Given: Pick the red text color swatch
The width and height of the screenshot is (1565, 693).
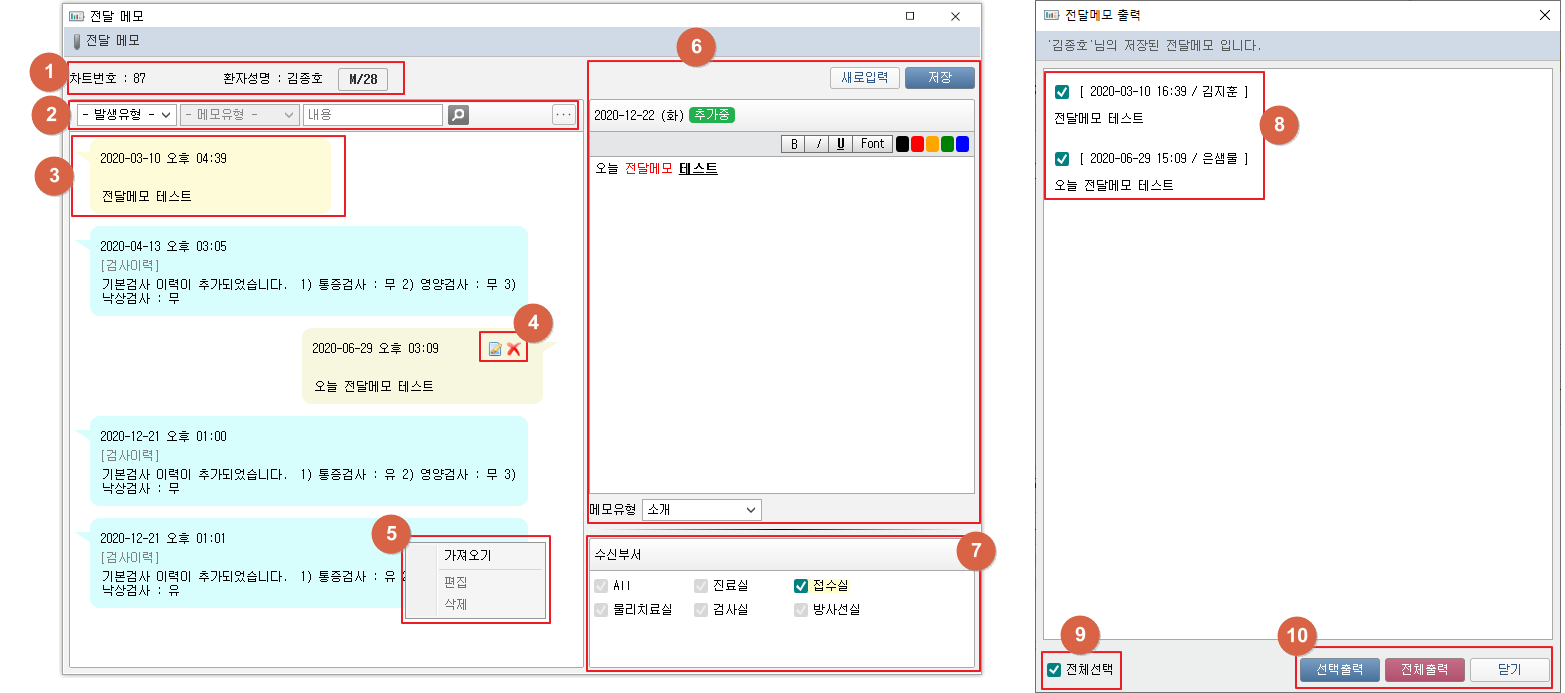Looking at the screenshot, I should click(x=918, y=144).
